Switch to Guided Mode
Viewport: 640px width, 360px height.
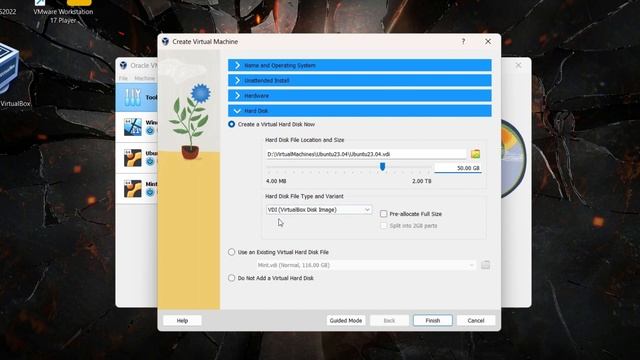click(346, 320)
